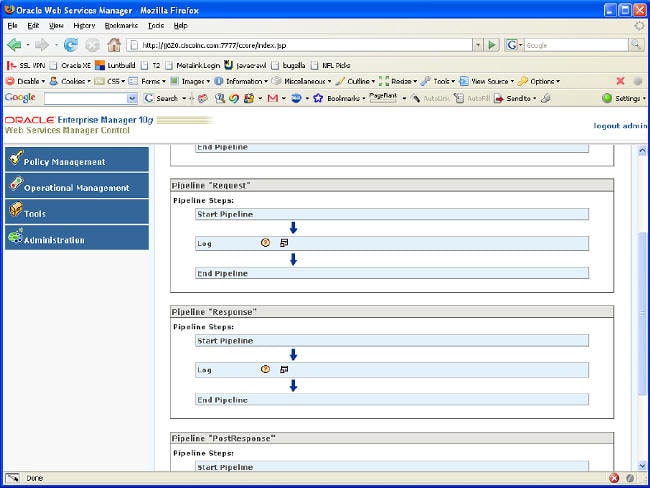Click the Firefox back arrow button
650x488 pixels.
14,45
